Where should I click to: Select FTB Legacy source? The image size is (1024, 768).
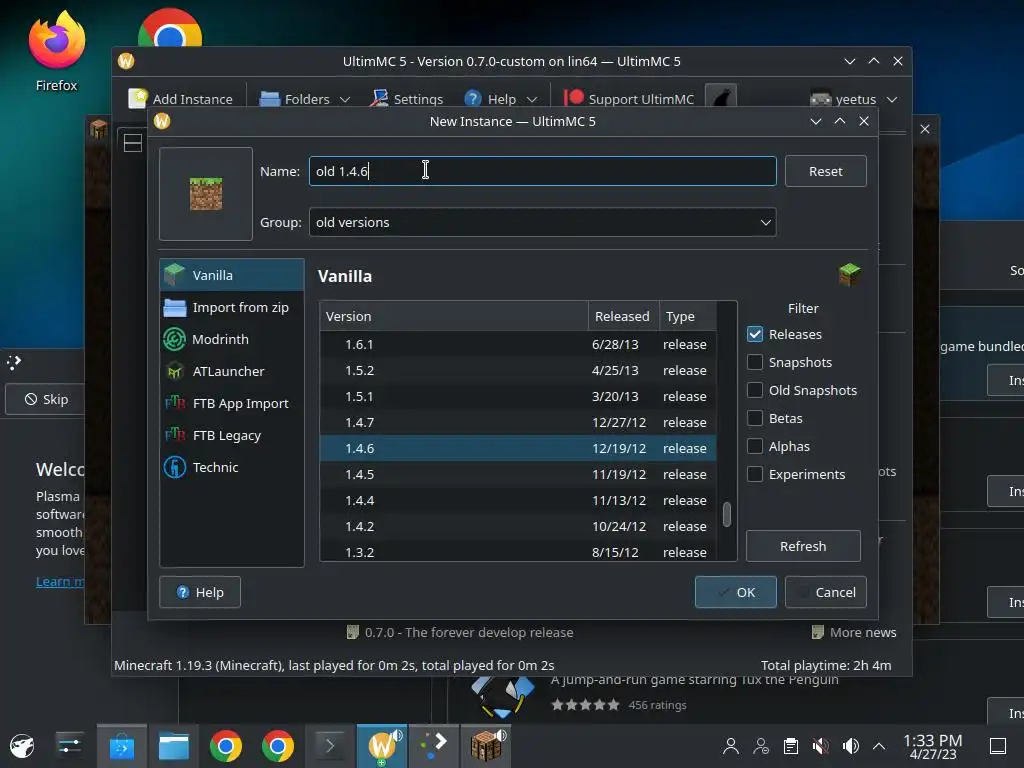pos(232,435)
